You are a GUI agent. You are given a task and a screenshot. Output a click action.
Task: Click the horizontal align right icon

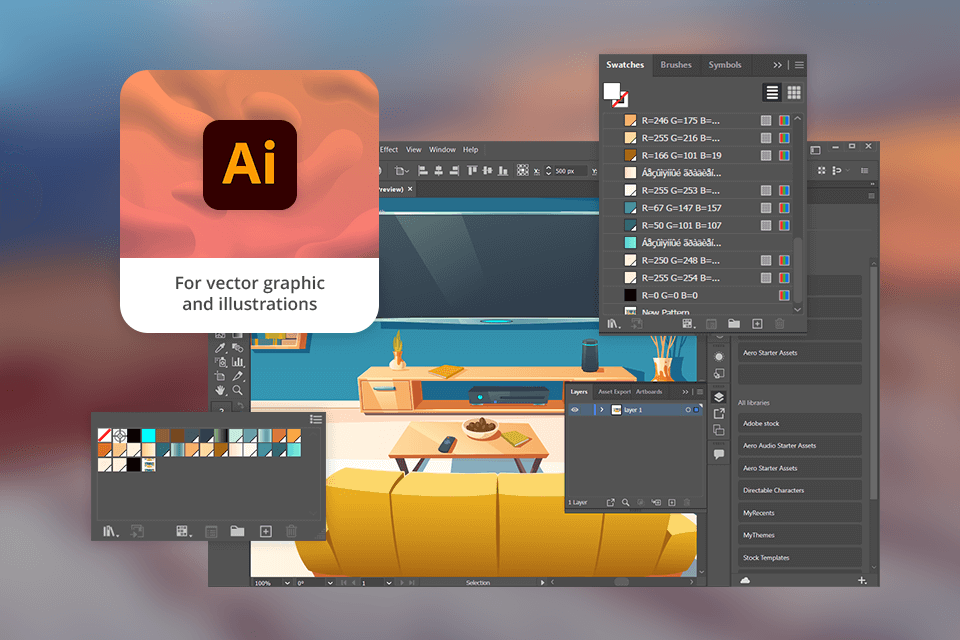click(454, 170)
